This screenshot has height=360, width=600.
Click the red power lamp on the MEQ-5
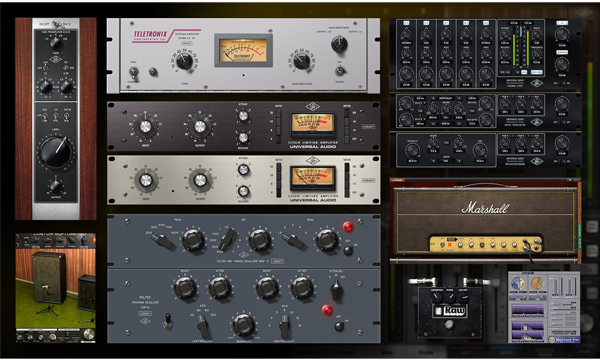click(x=348, y=226)
